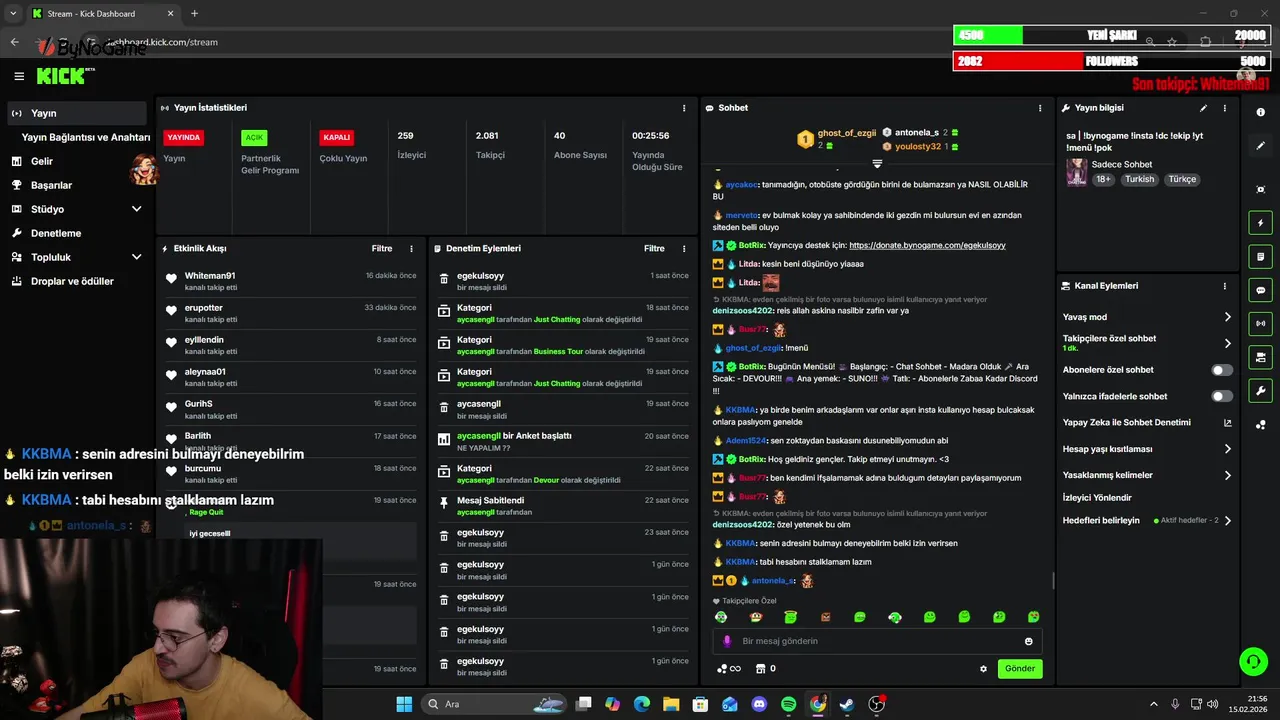Click the Turkish tag in Yayın bilgisi
The height and width of the screenshot is (720, 1280).
pos(1139,180)
